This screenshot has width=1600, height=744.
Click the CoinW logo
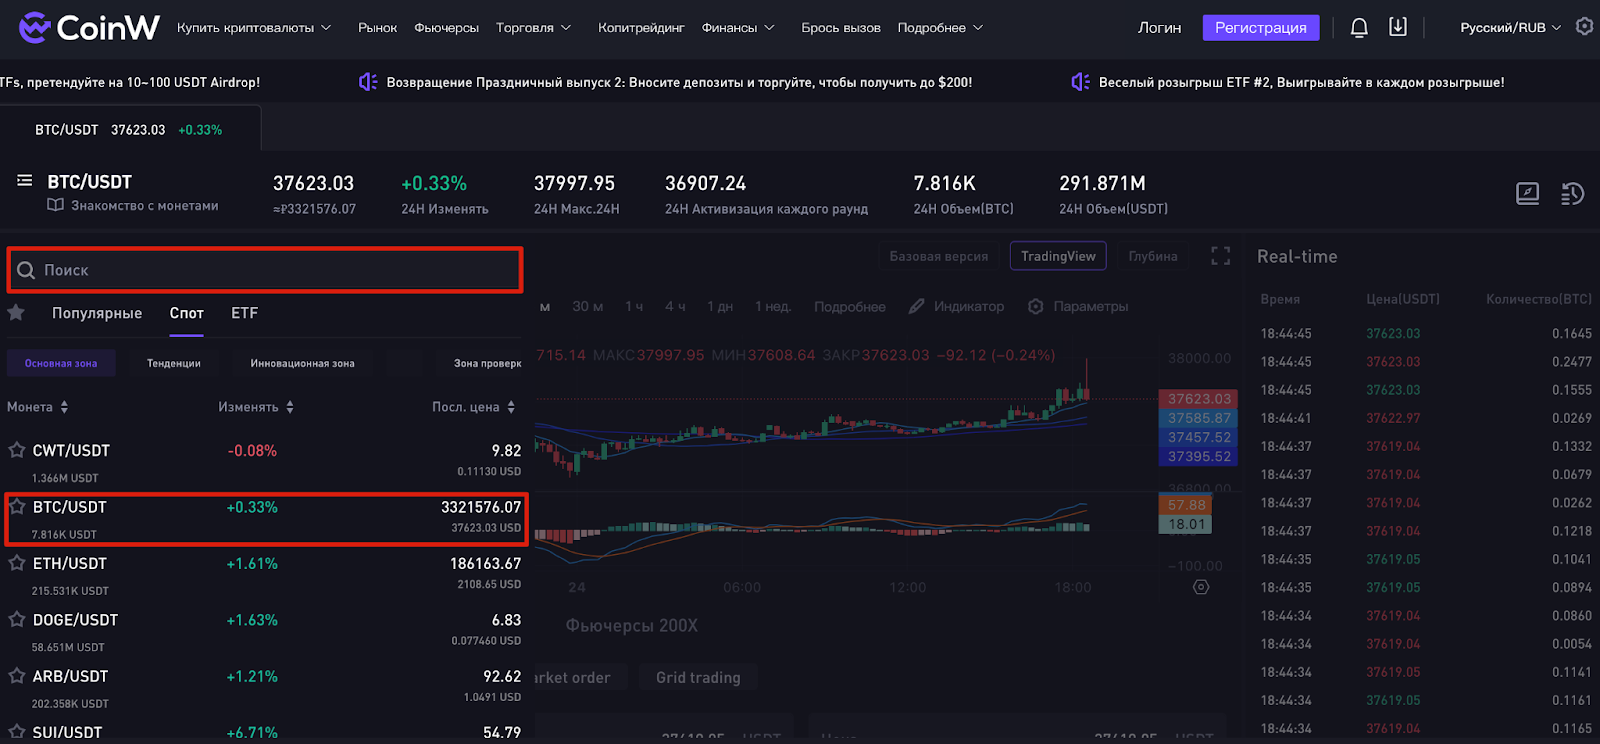(89, 27)
